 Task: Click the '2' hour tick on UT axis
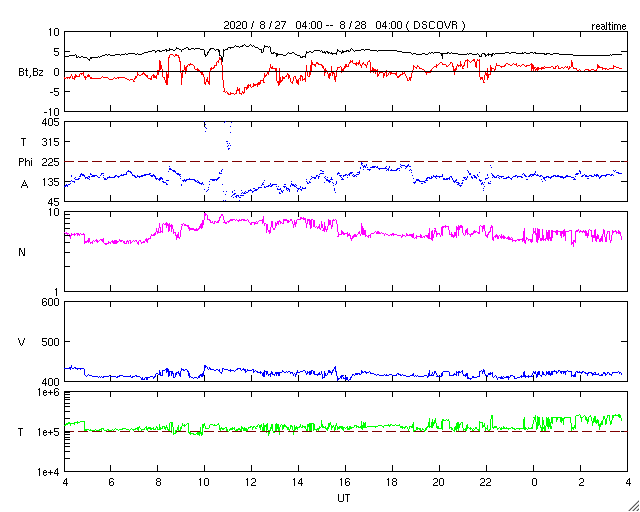pos(580,481)
